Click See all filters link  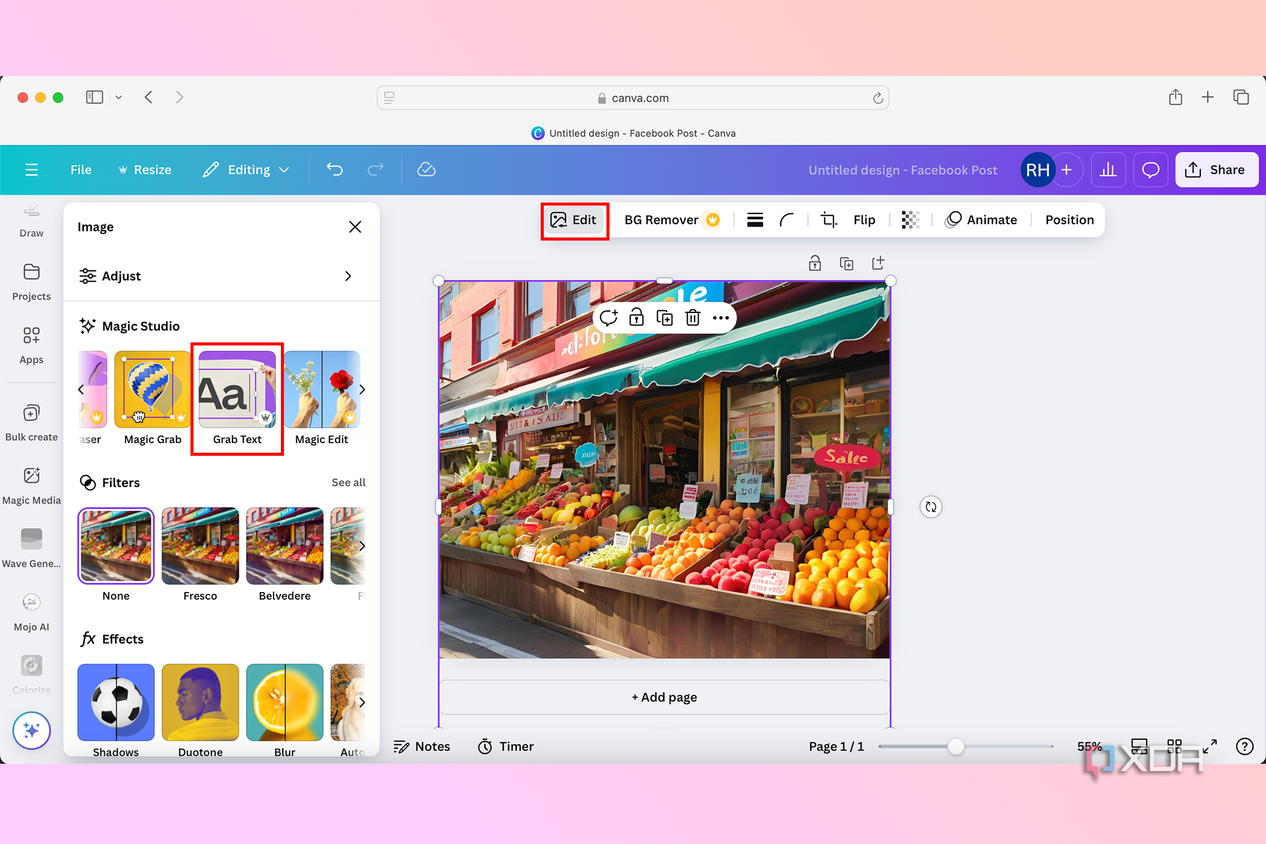[349, 483]
